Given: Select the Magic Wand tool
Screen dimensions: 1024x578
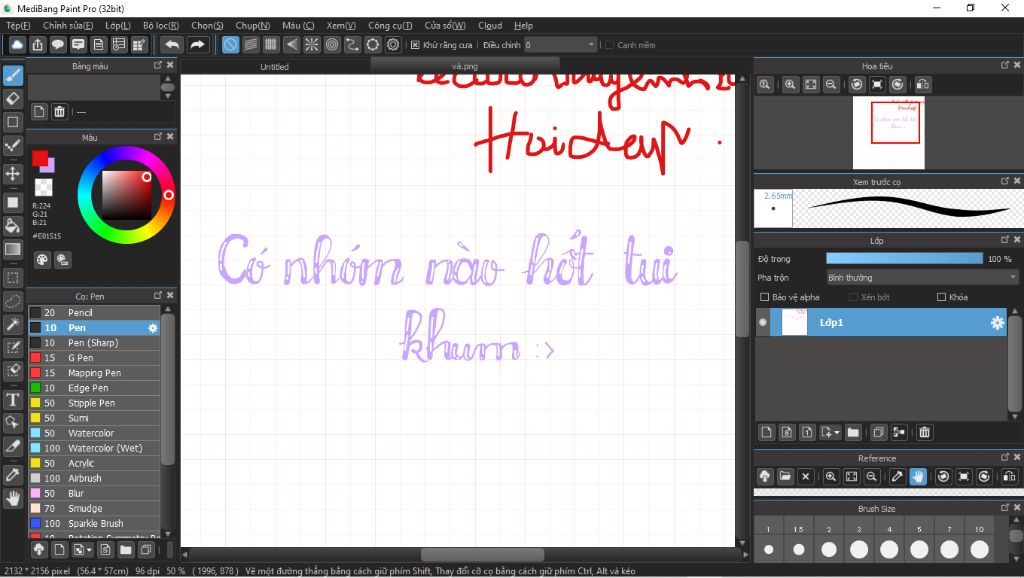Looking at the screenshot, I should [12, 324].
